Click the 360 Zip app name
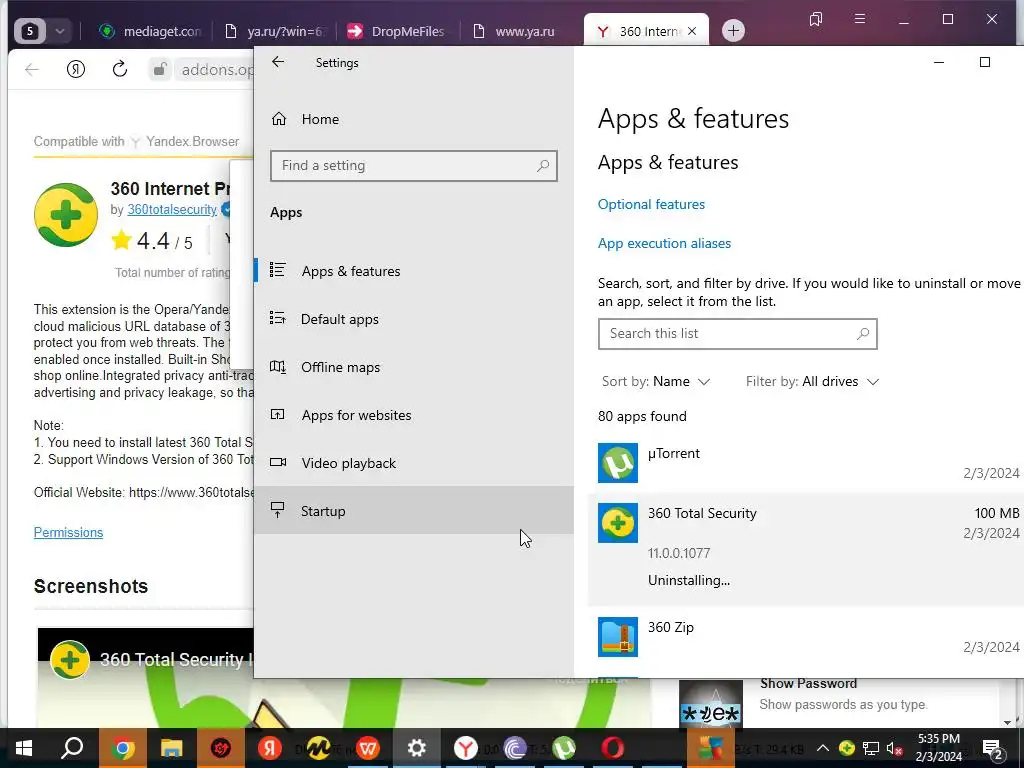The width and height of the screenshot is (1024, 768). (671, 627)
